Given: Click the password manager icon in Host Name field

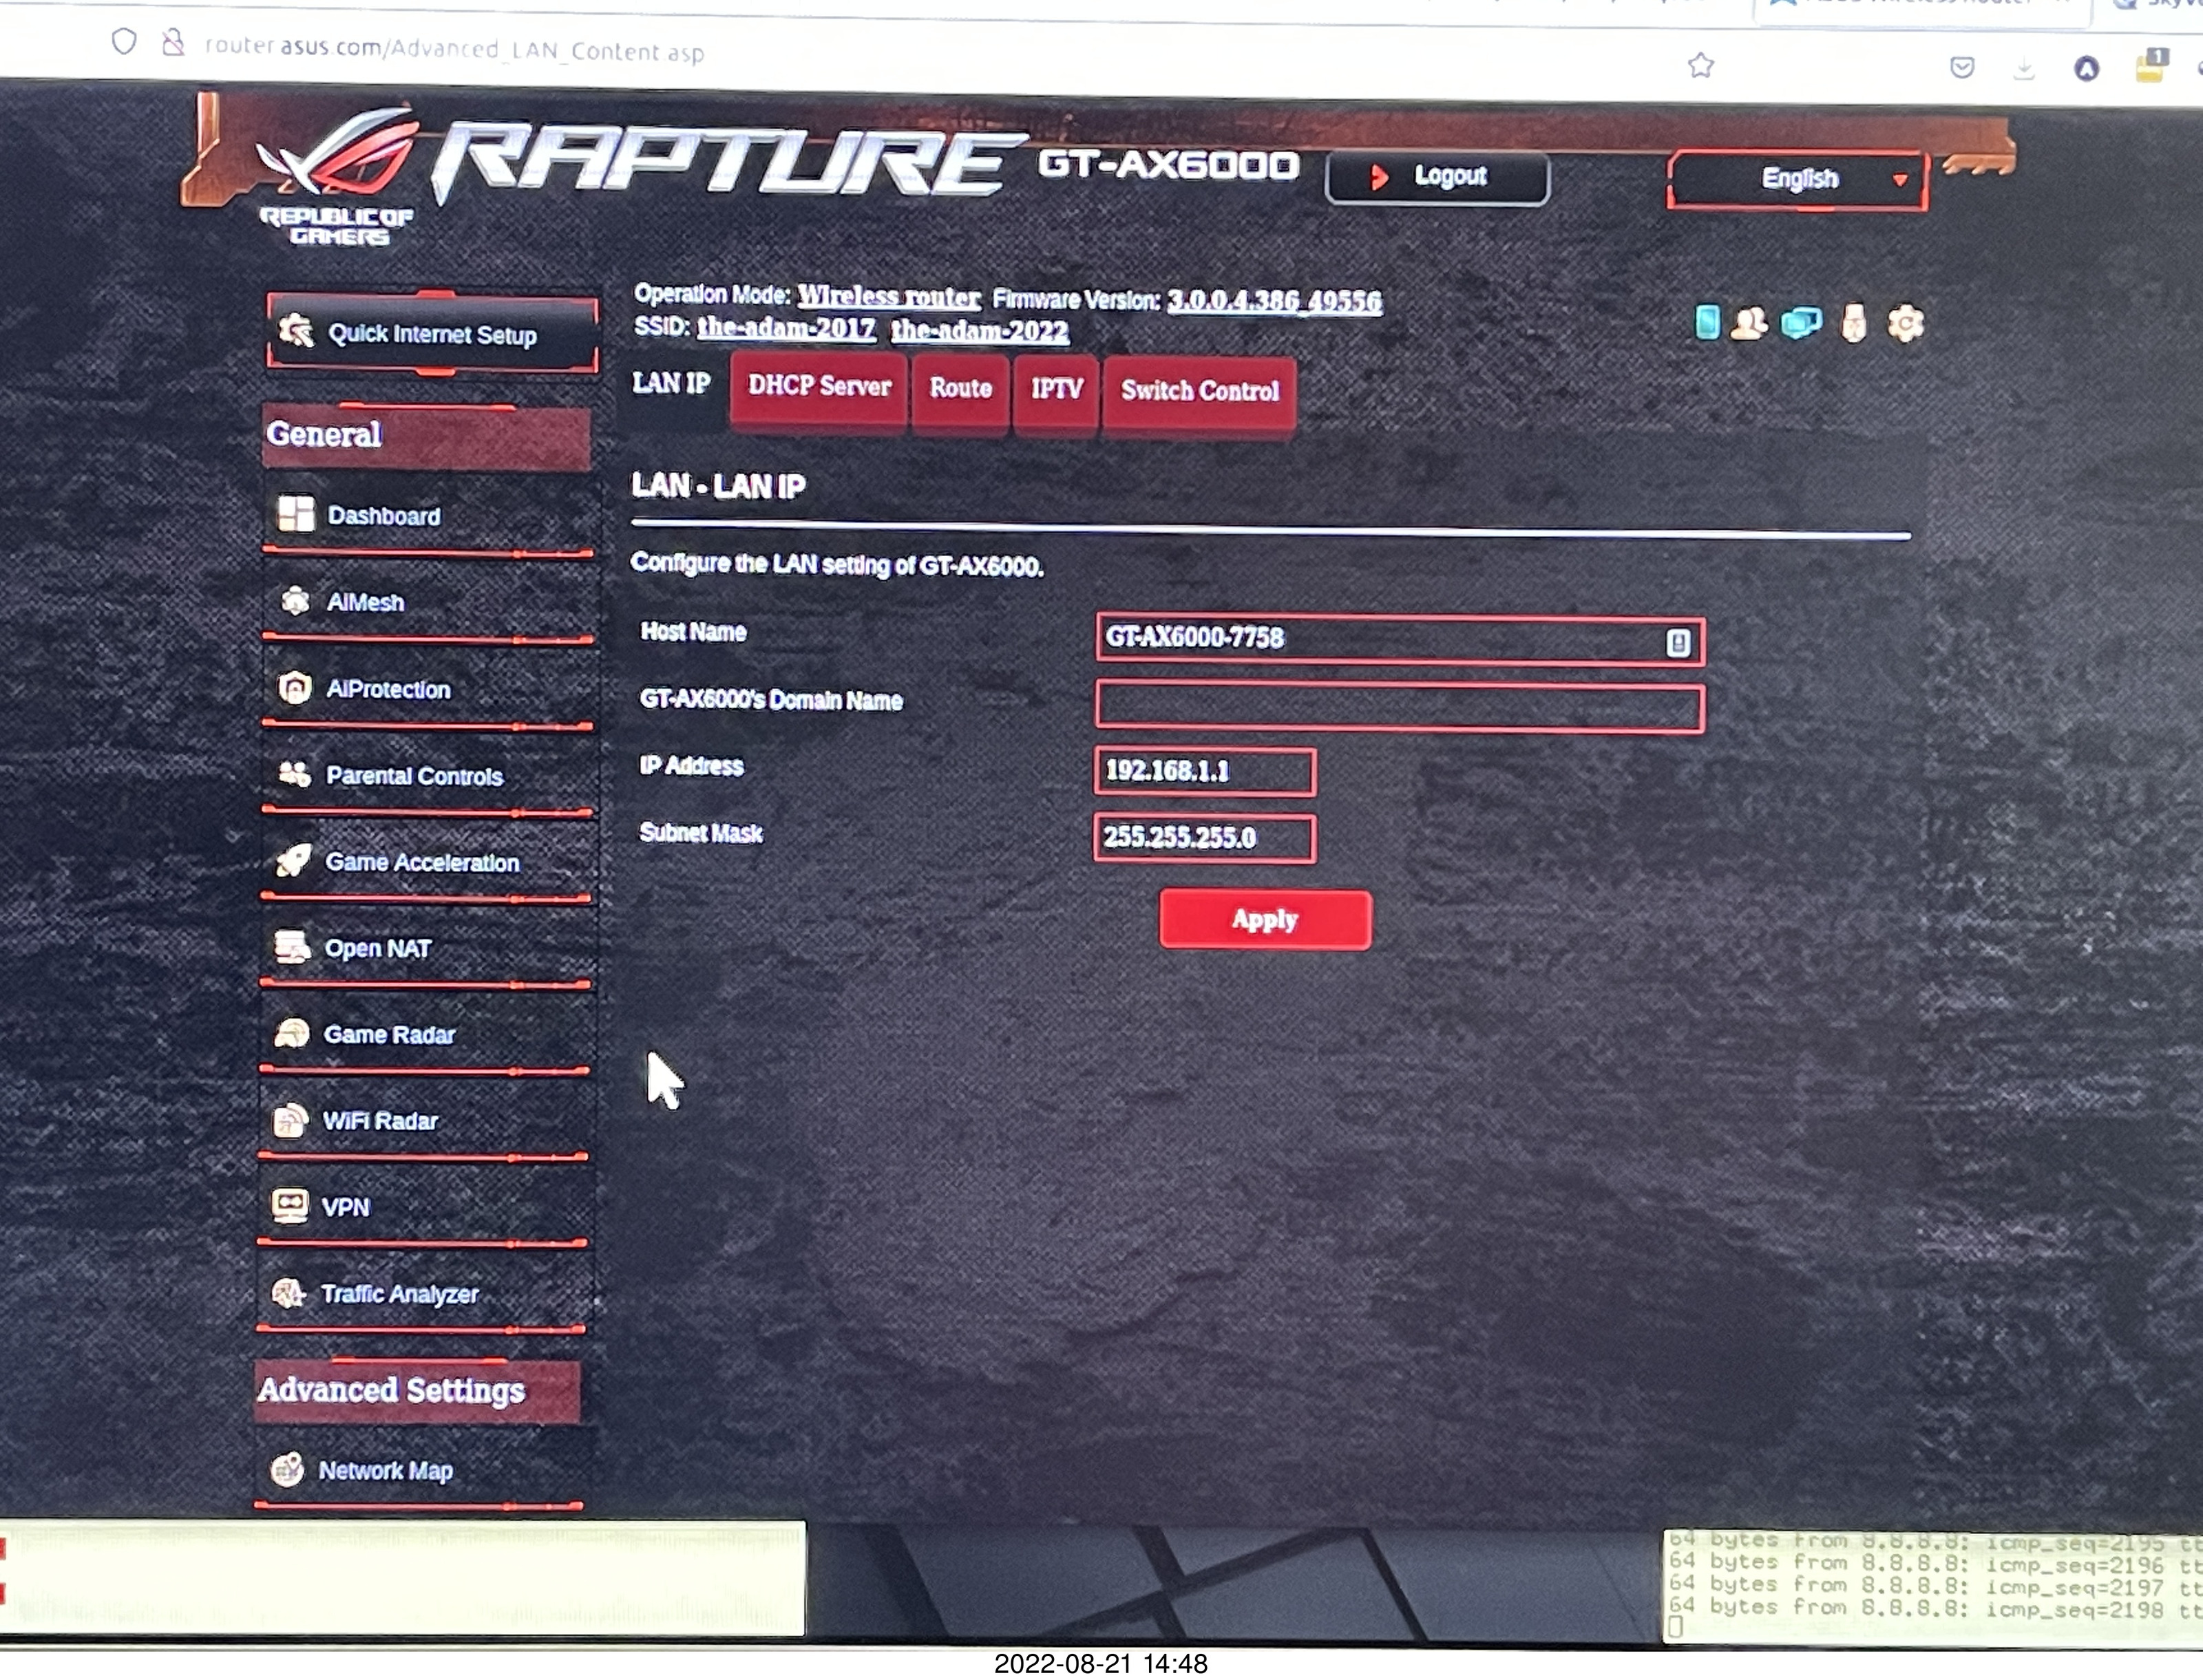Looking at the screenshot, I should click(x=1678, y=642).
